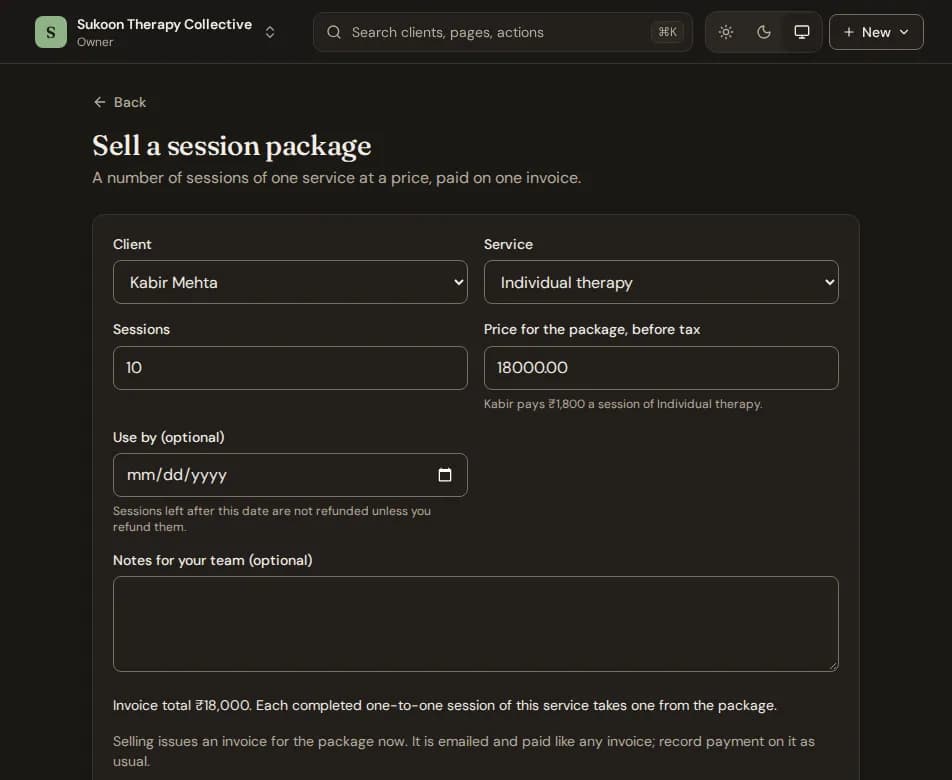The height and width of the screenshot is (780, 952).
Task: Click the plus icon in the New button
Action: tap(849, 32)
